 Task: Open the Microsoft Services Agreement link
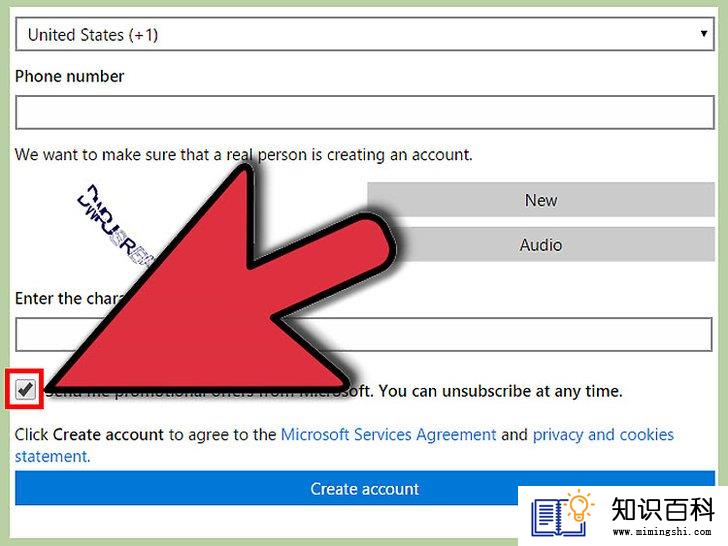pos(389,435)
